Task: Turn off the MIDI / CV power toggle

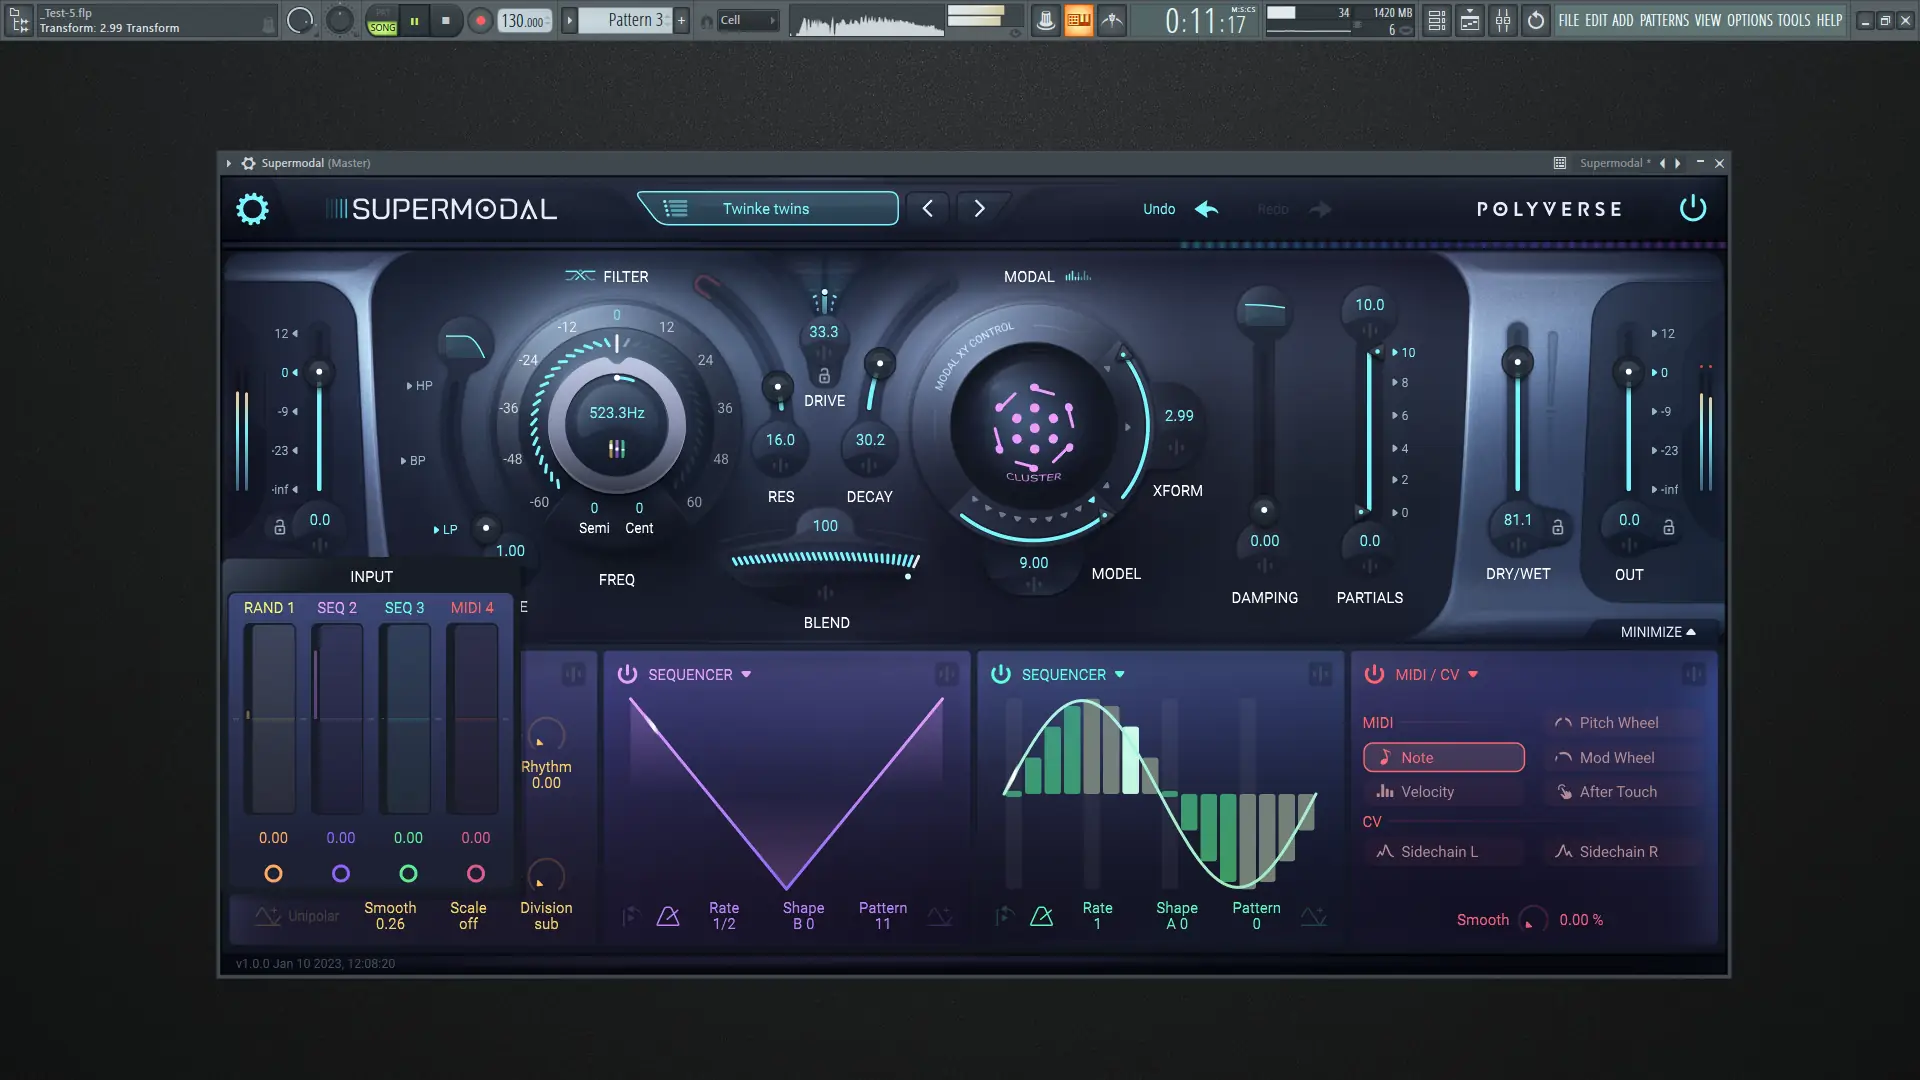Action: 1374,674
